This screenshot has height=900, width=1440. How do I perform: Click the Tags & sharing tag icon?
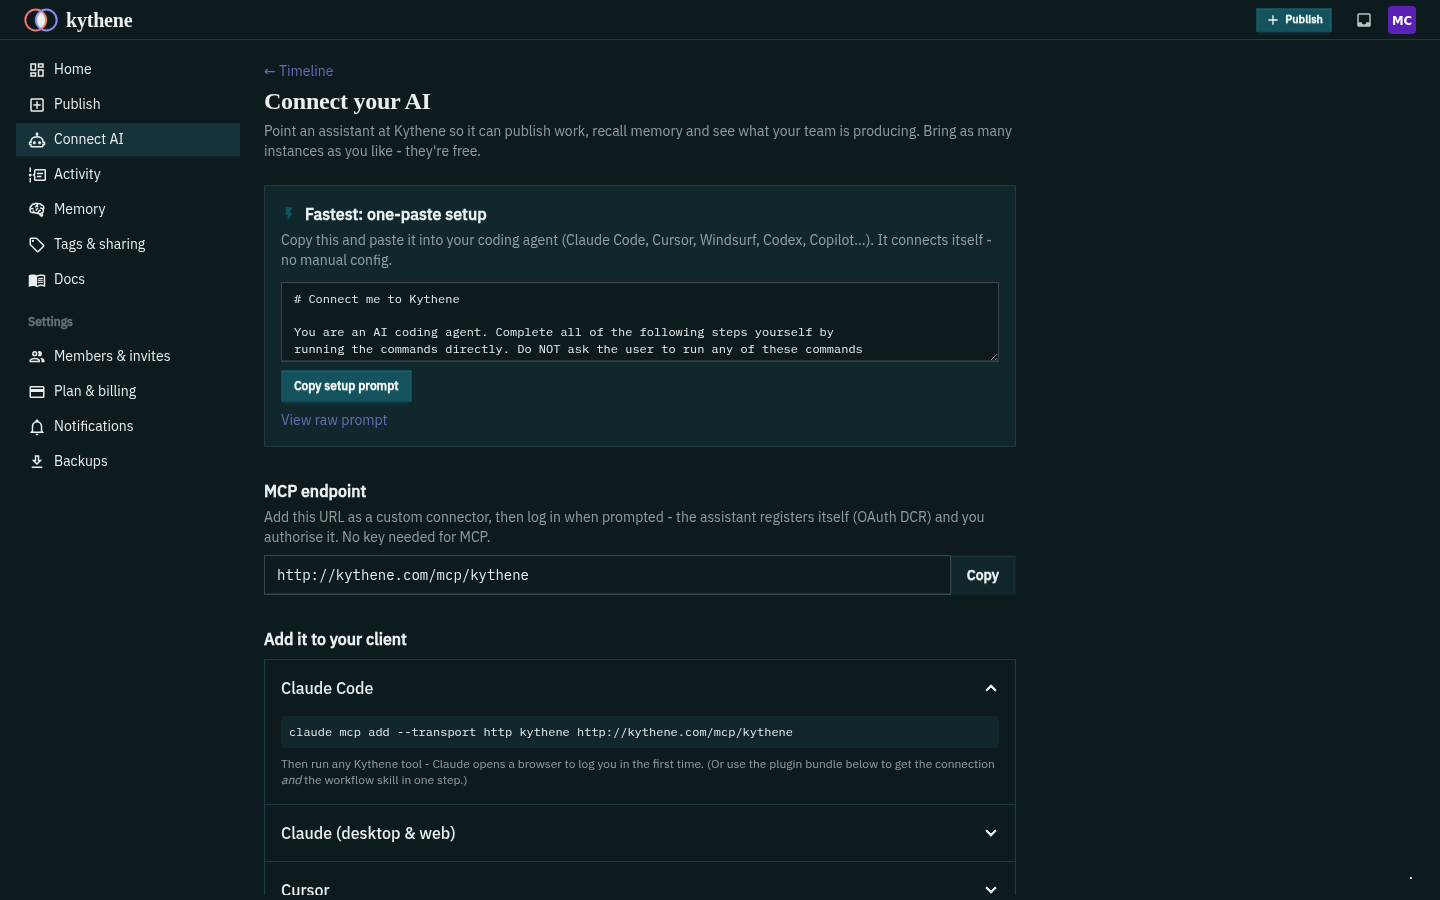pos(37,245)
